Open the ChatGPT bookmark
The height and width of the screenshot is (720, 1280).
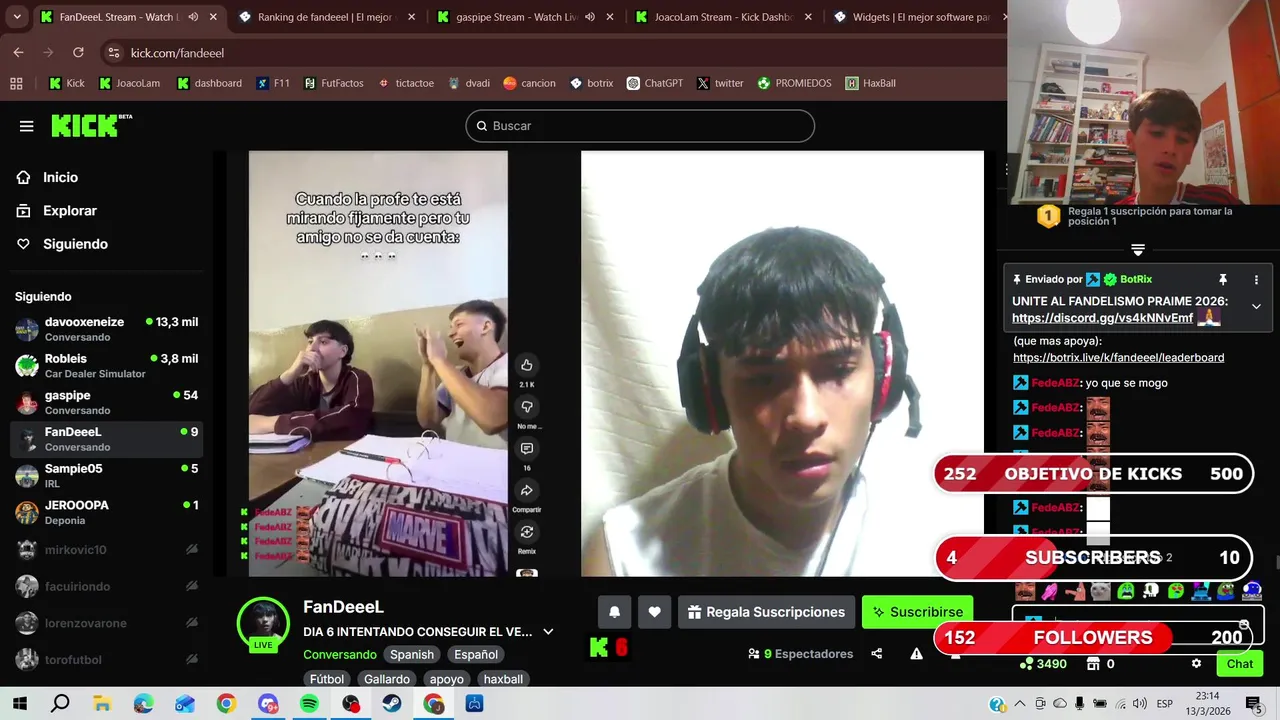(654, 83)
